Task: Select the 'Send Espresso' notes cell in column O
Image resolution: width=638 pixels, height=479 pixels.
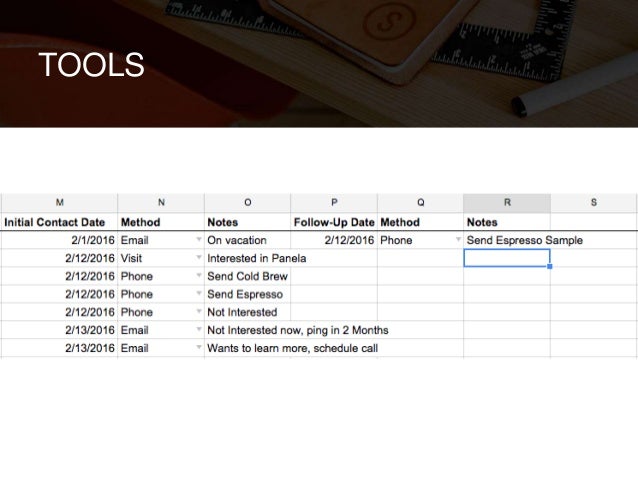Action: pyautogui.click(x=247, y=294)
